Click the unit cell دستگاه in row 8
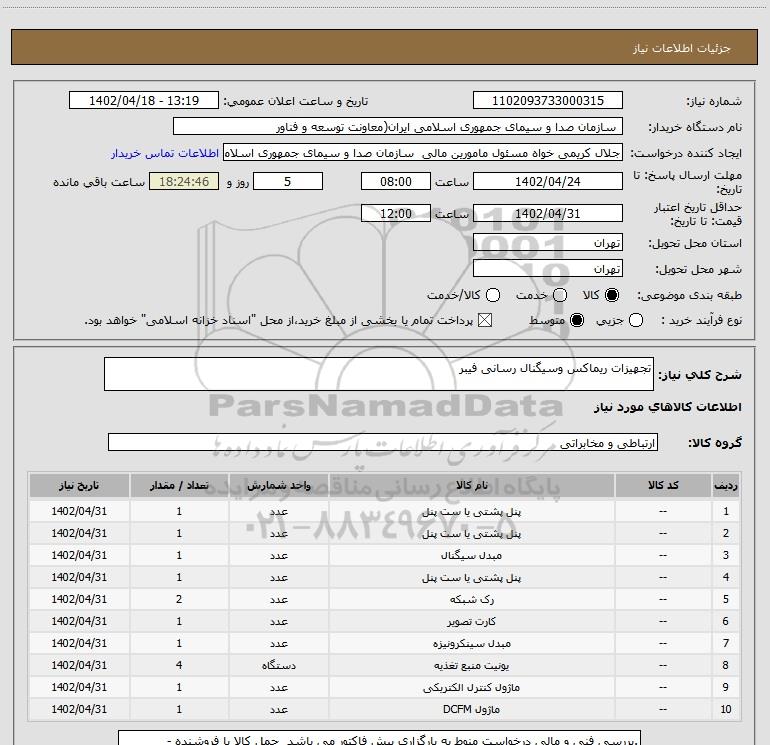 pyautogui.click(x=278, y=665)
